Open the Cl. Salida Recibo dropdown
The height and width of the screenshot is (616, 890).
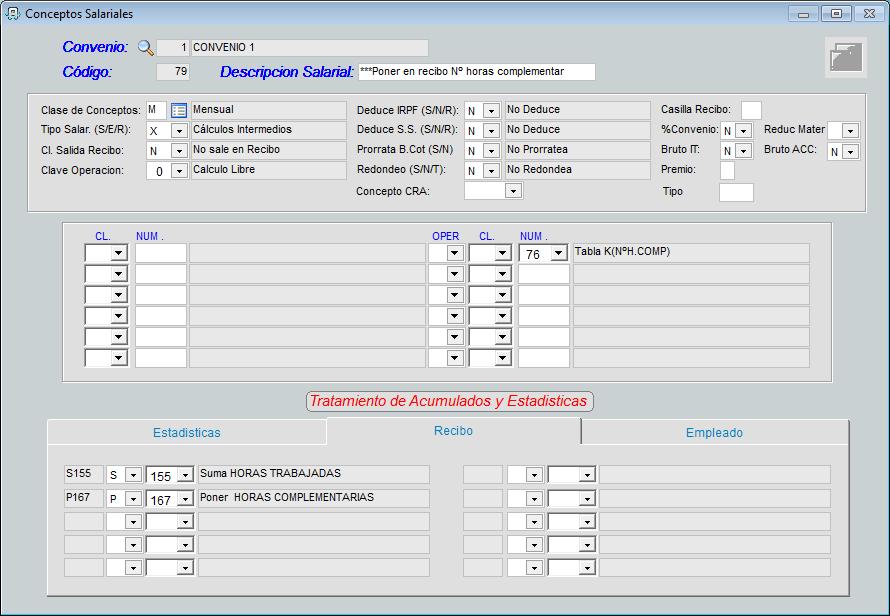point(179,151)
